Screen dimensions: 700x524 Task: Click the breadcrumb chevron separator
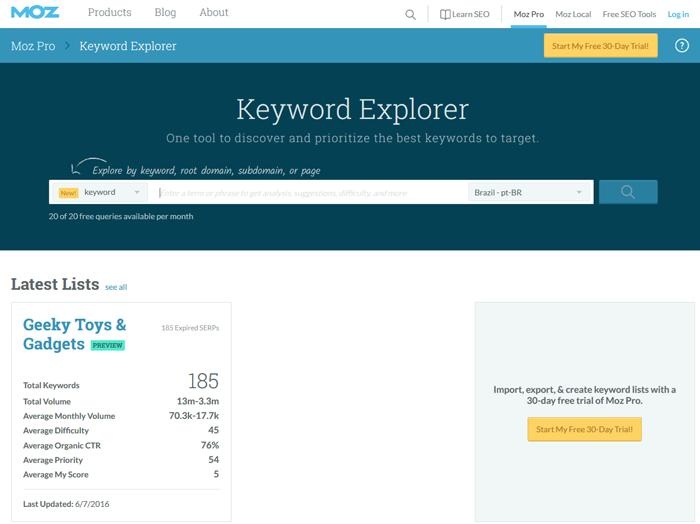tap(67, 46)
